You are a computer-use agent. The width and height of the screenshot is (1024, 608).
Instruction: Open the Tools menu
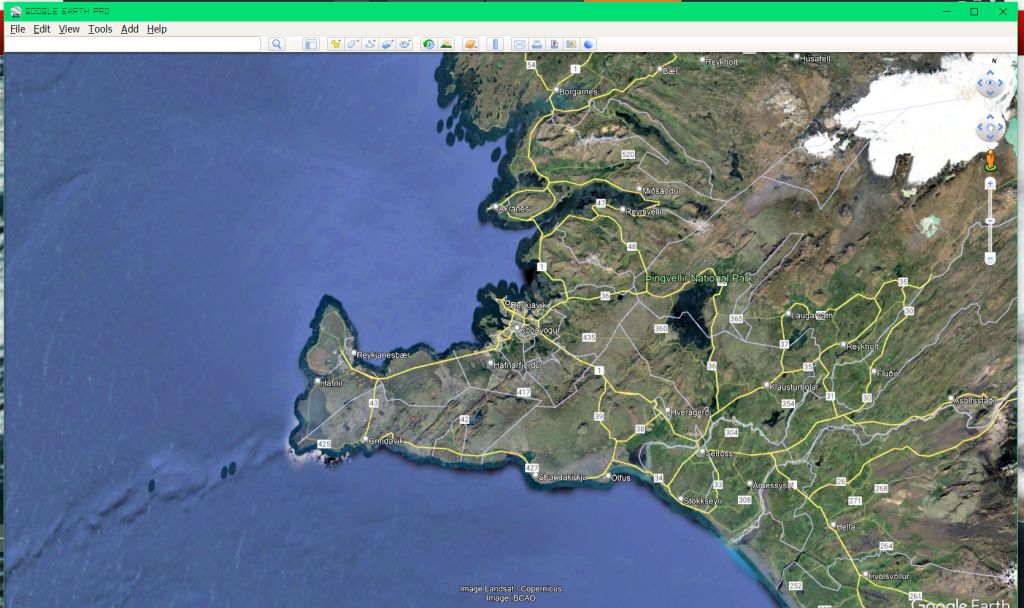coord(100,29)
